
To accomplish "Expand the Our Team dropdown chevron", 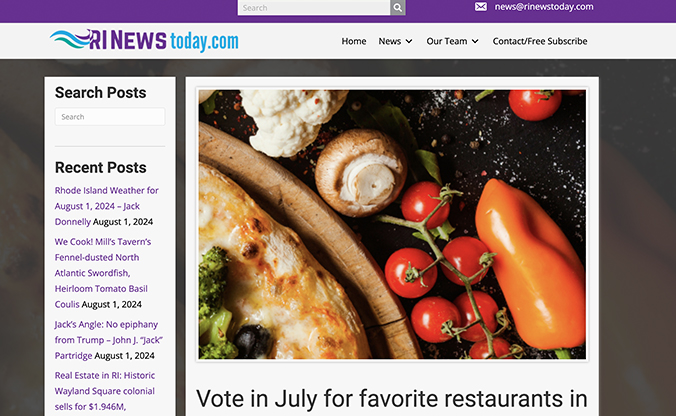I will coord(475,41).
